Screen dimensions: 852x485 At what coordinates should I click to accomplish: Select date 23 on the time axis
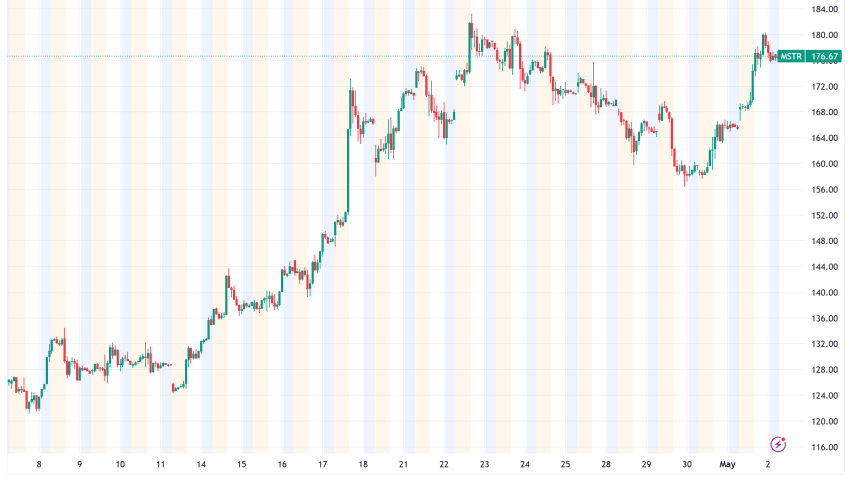[484, 464]
